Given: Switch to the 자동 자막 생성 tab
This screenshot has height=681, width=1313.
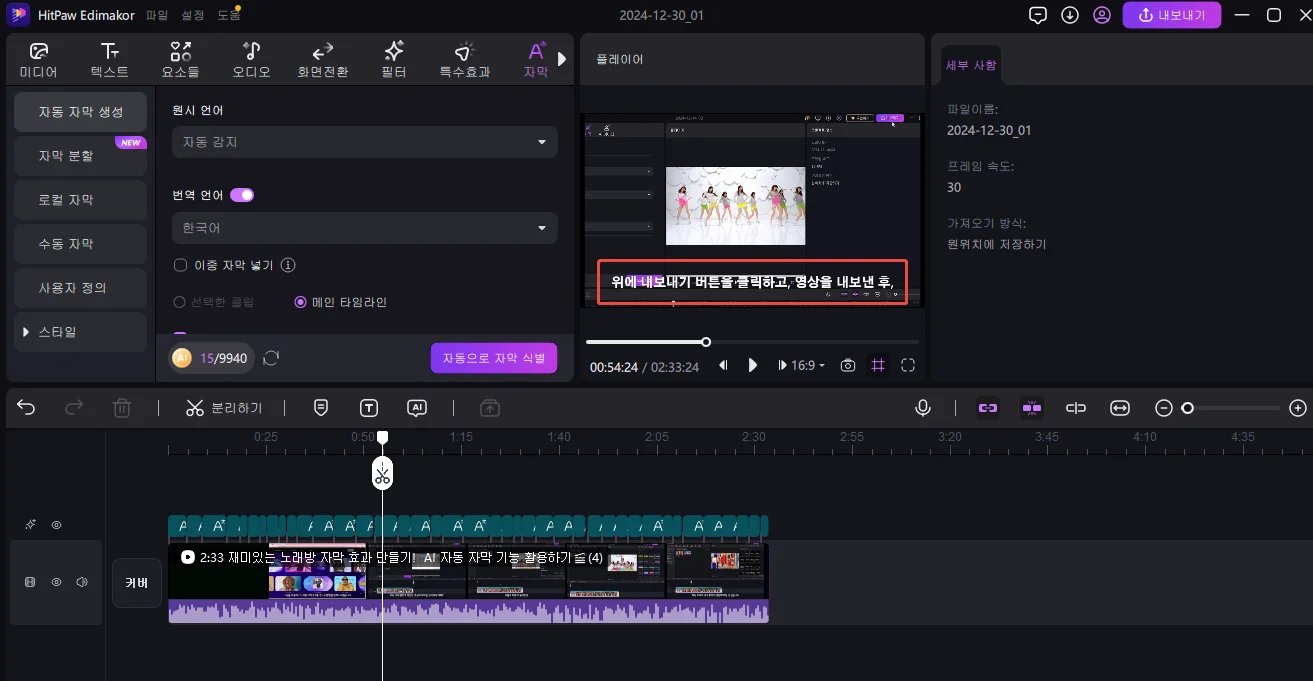Looking at the screenshot, I should (x=80, y=112).
